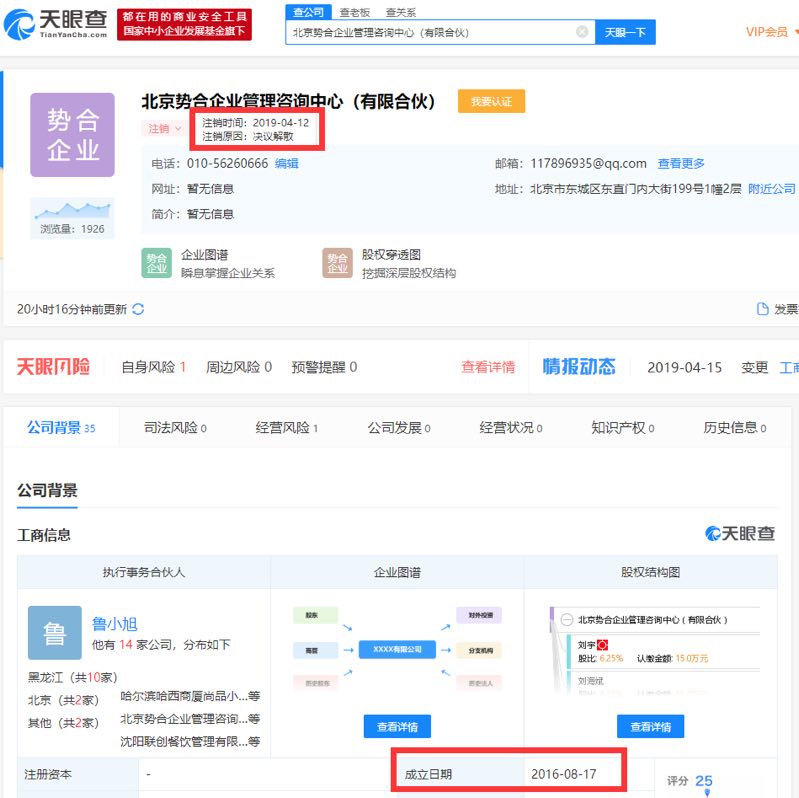This screenshot has width=799, height=798.
Task: Click the 附近公司 link
Action: point(771,189)
